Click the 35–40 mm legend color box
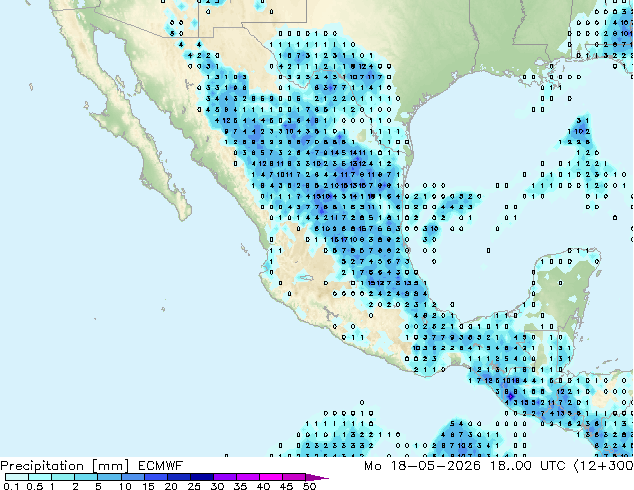This screenshot has height=490, width=634. [x=248, y=477]
